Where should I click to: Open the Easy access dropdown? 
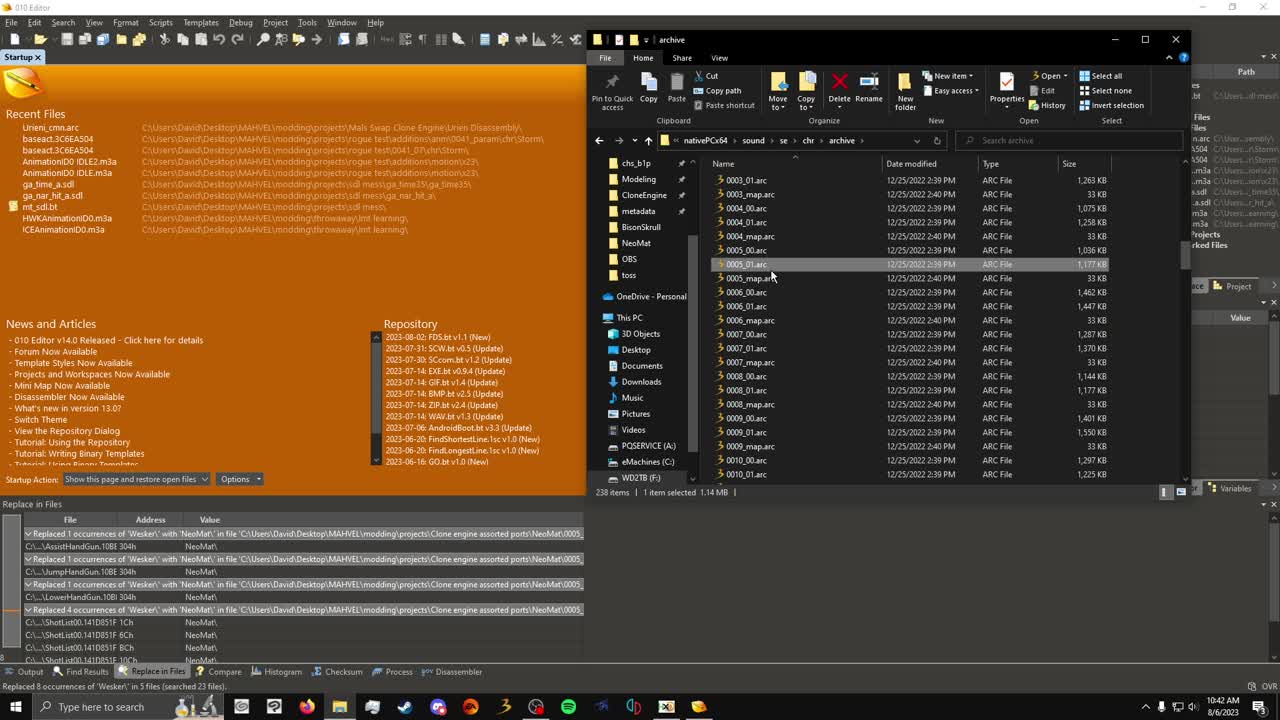pos(951,91)
